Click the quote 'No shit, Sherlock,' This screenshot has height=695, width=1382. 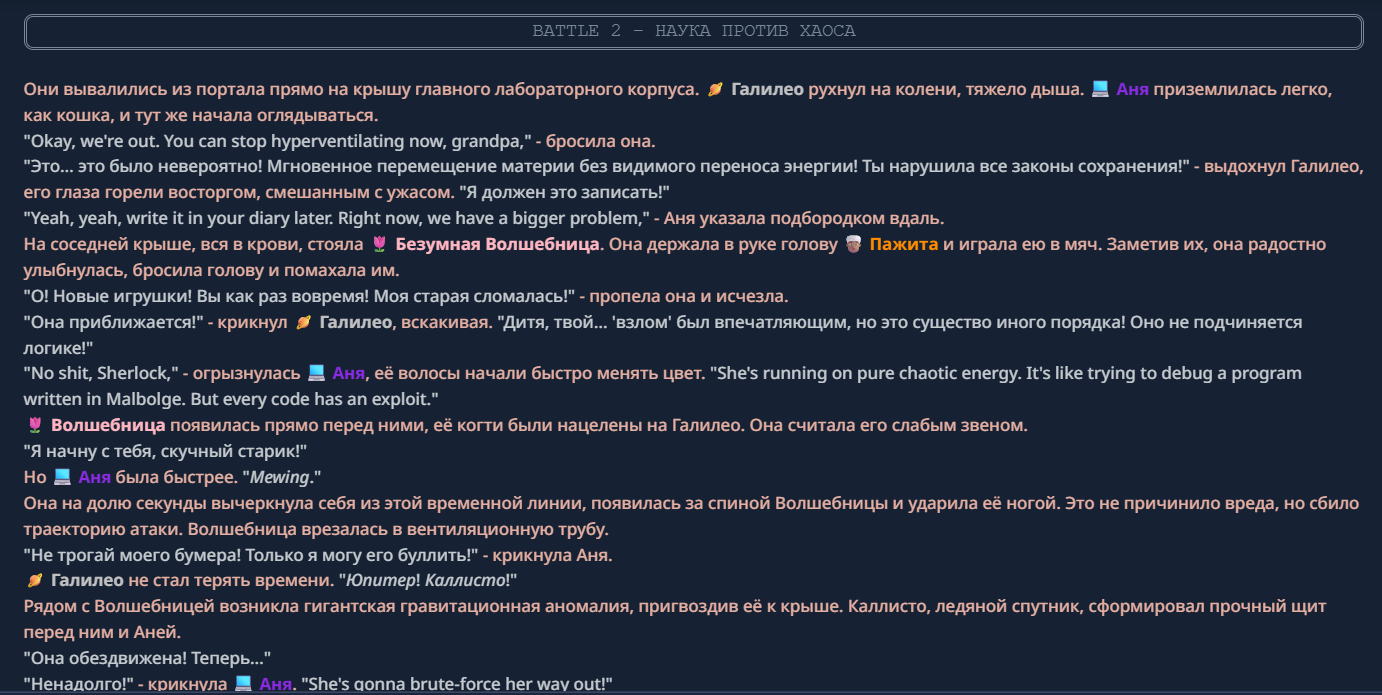click(100, 374)
